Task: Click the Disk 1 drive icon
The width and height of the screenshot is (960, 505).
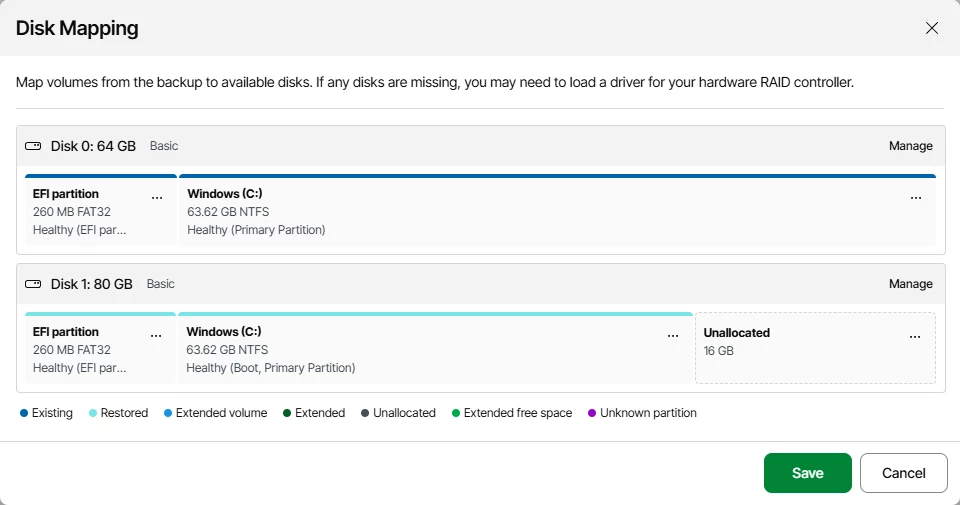Action: pos(33,284)
